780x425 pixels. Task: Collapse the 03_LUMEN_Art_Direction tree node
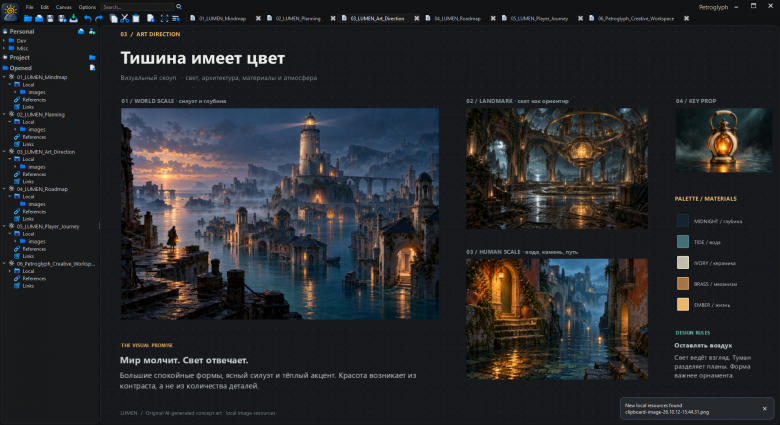(4, 152)
